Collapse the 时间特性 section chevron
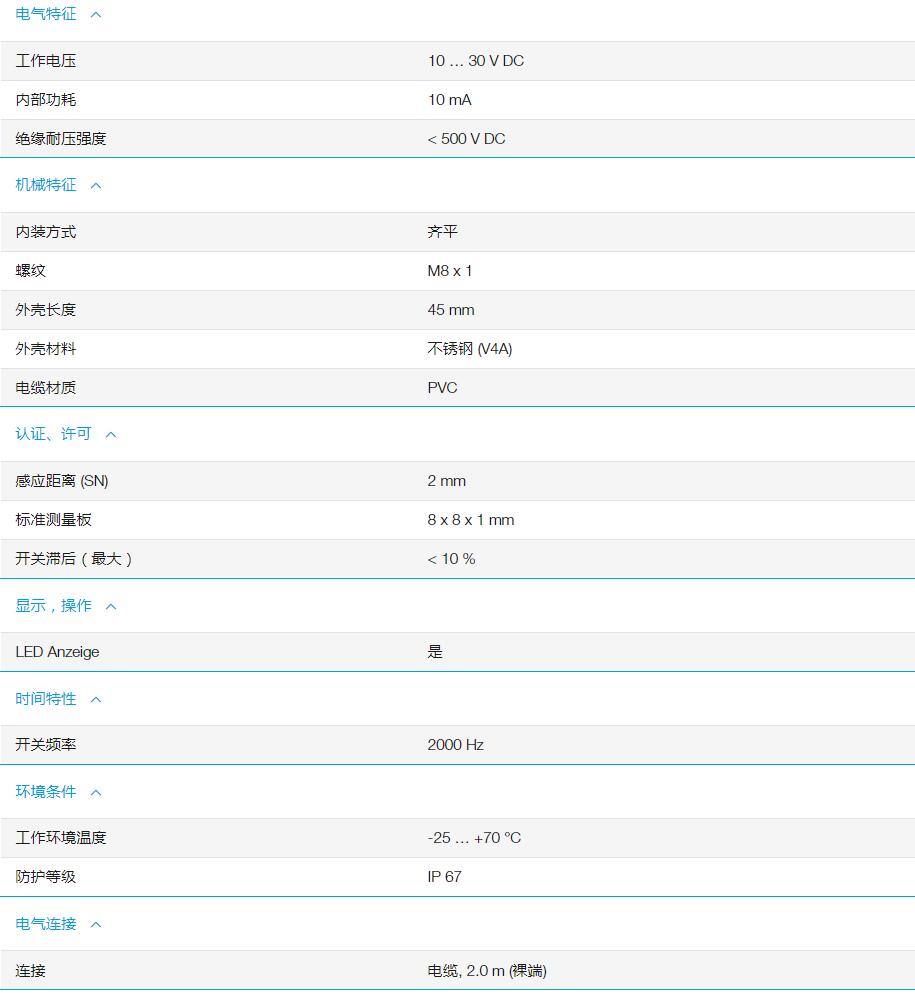Image resolution: width=915 pixels, height=1004 pixels. [96, 699]
